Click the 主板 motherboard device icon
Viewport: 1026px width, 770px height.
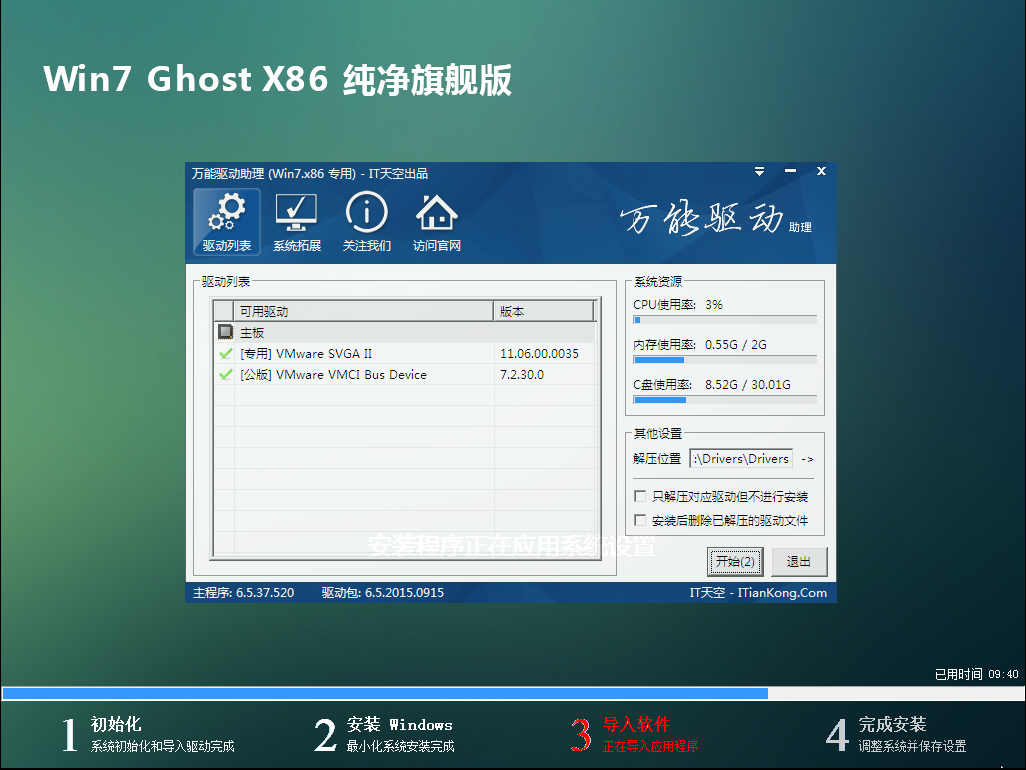pyautogui.click(x=225, y=331)
